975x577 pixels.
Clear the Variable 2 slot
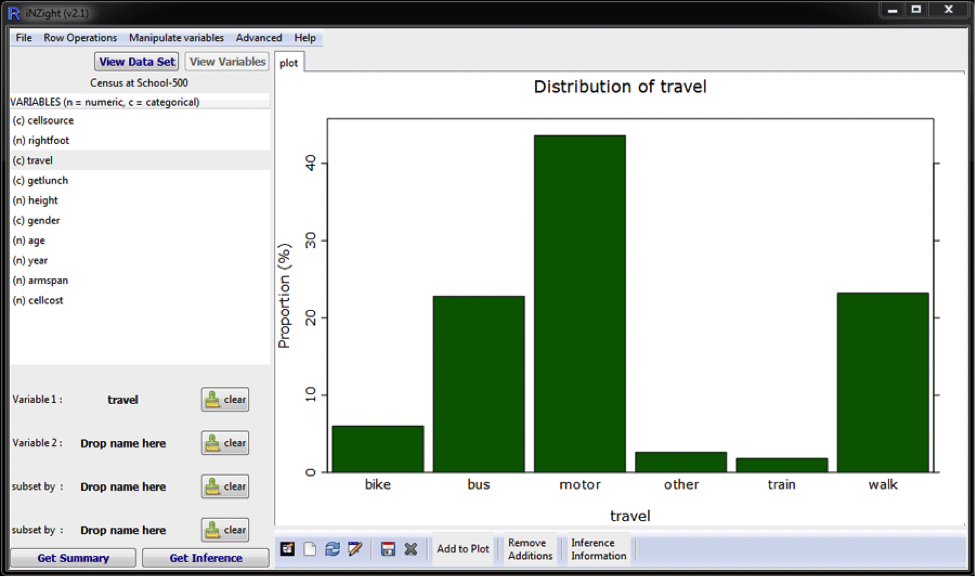click(225, 443)
